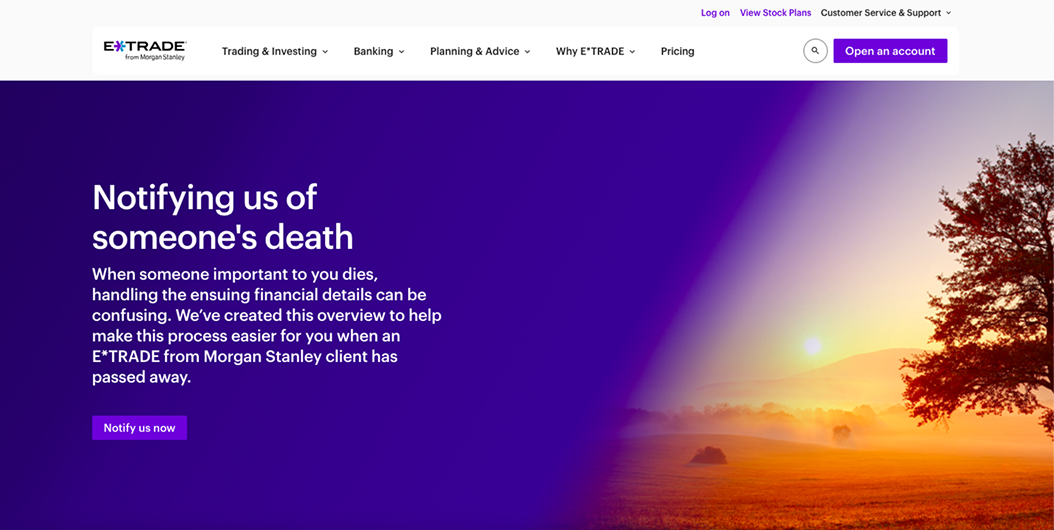Click the paragraph starting 'When someone important'
1054x530 pixels.
pyautogui.click(x=267, y=326)
